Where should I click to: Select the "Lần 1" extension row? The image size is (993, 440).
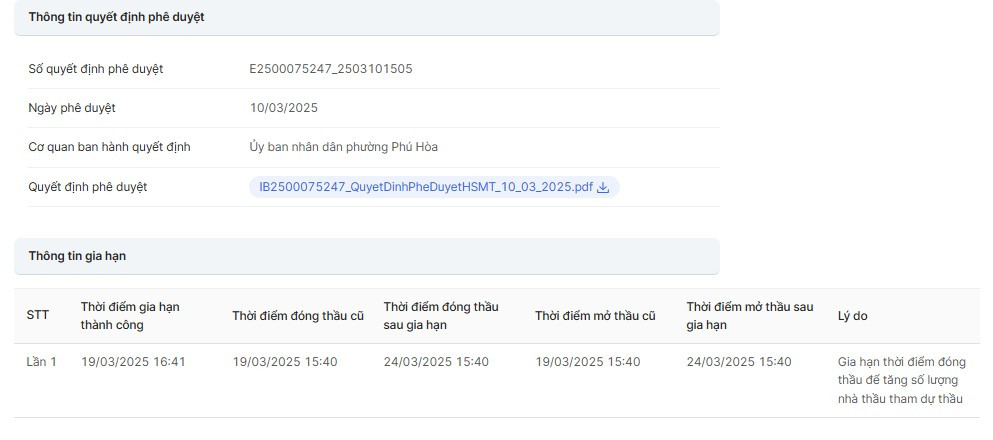(x=41, y=362)
